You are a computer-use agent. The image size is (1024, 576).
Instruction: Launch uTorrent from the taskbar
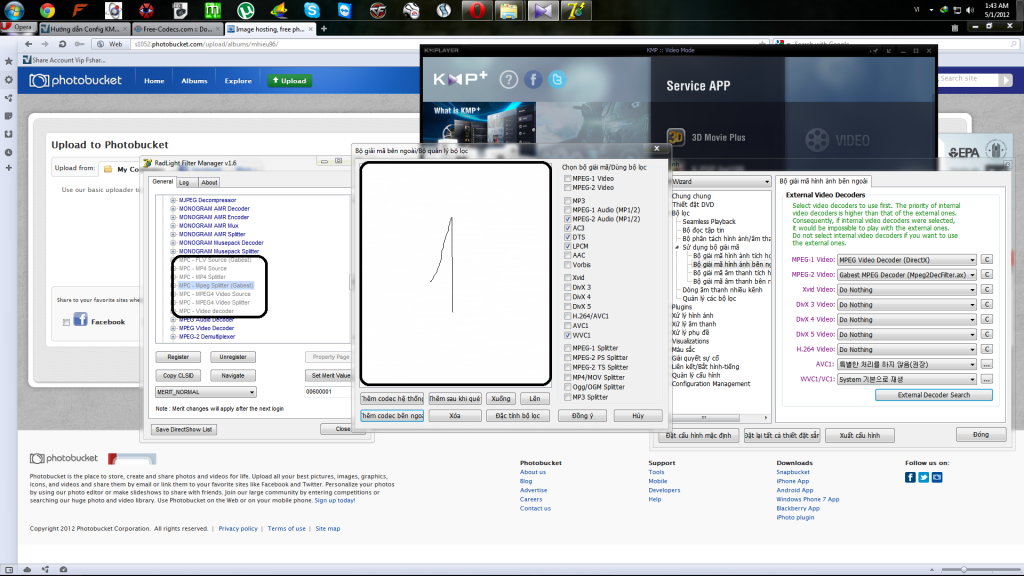pyautogui.click(x=245, y=10)
